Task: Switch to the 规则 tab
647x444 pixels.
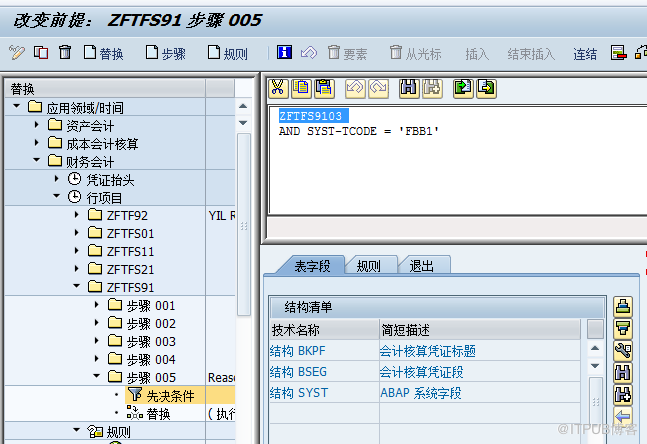Action: [369, 265]
